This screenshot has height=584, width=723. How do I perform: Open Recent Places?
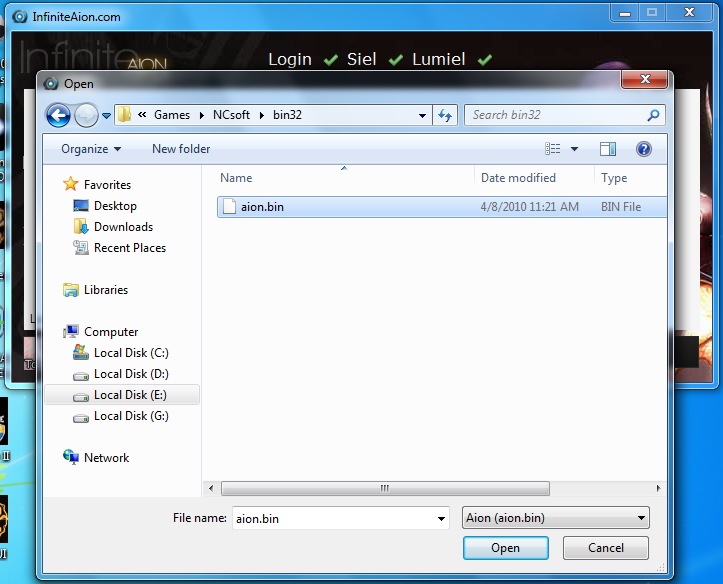[130, 248]
